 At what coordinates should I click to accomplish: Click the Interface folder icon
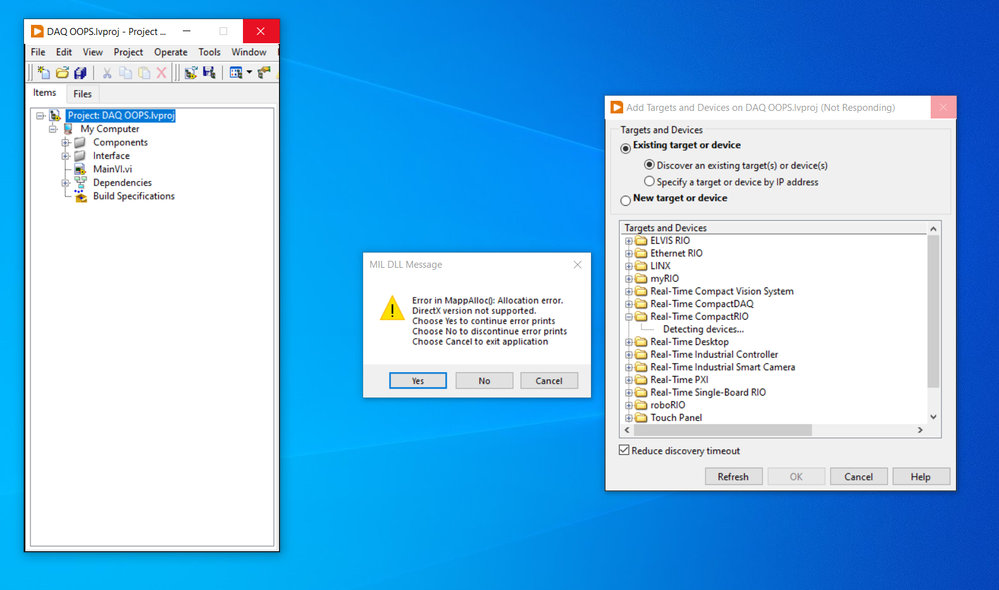(80, 155)
